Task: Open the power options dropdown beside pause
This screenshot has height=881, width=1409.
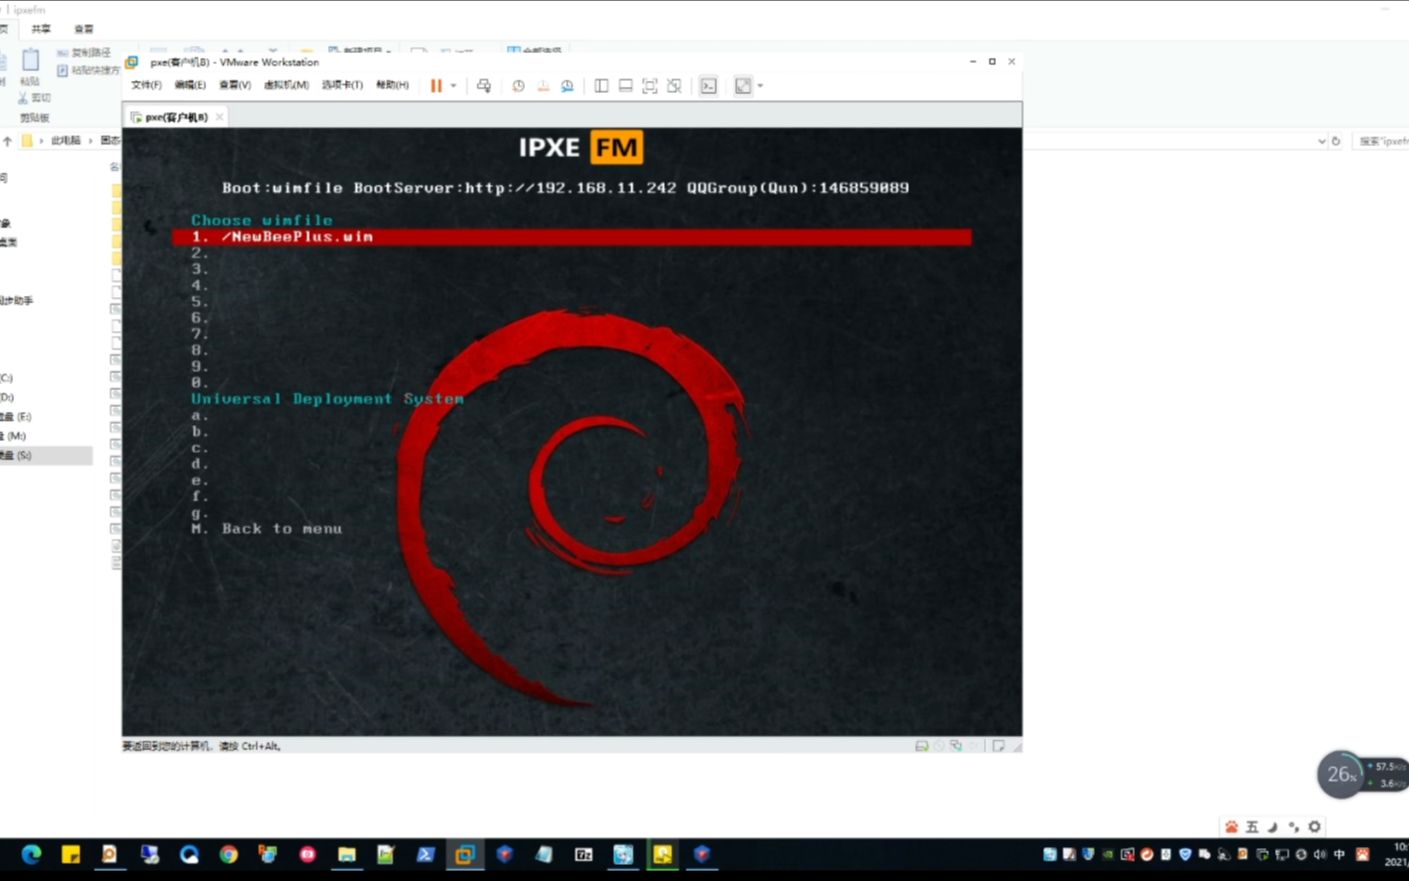Action: (454, 86)
